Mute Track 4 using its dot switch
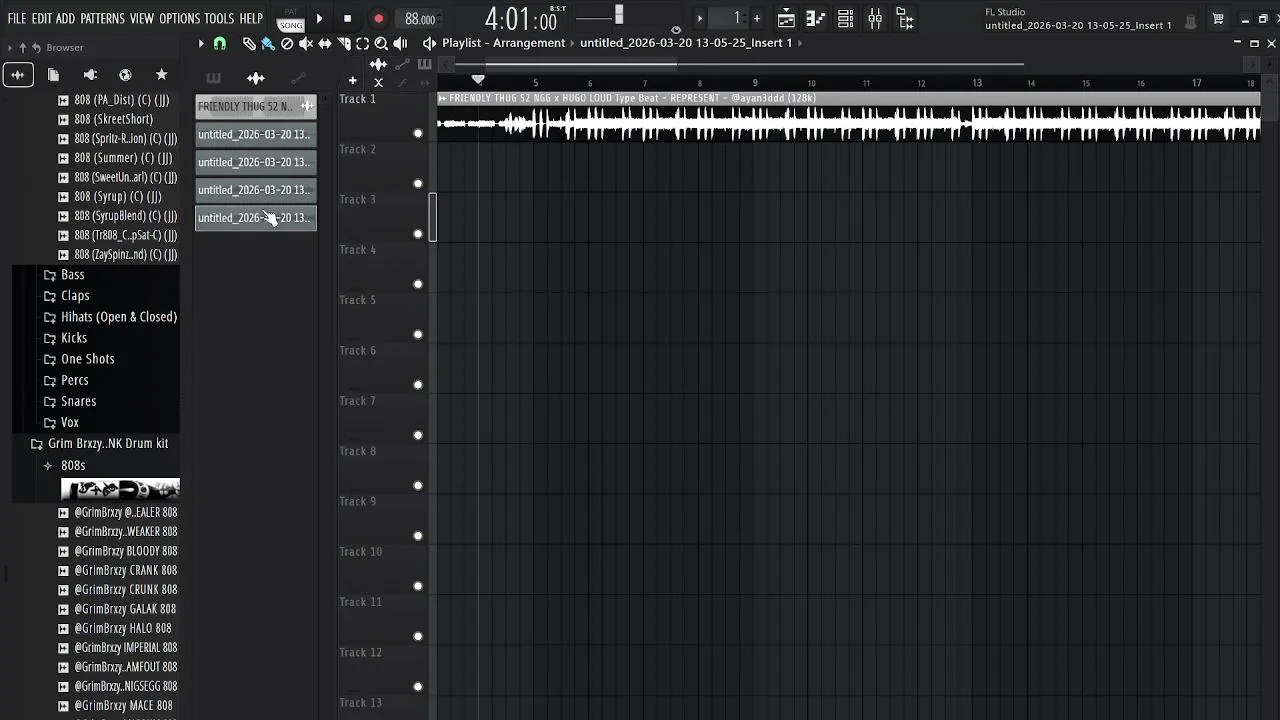1280x720 pixels. coord(418,284)
